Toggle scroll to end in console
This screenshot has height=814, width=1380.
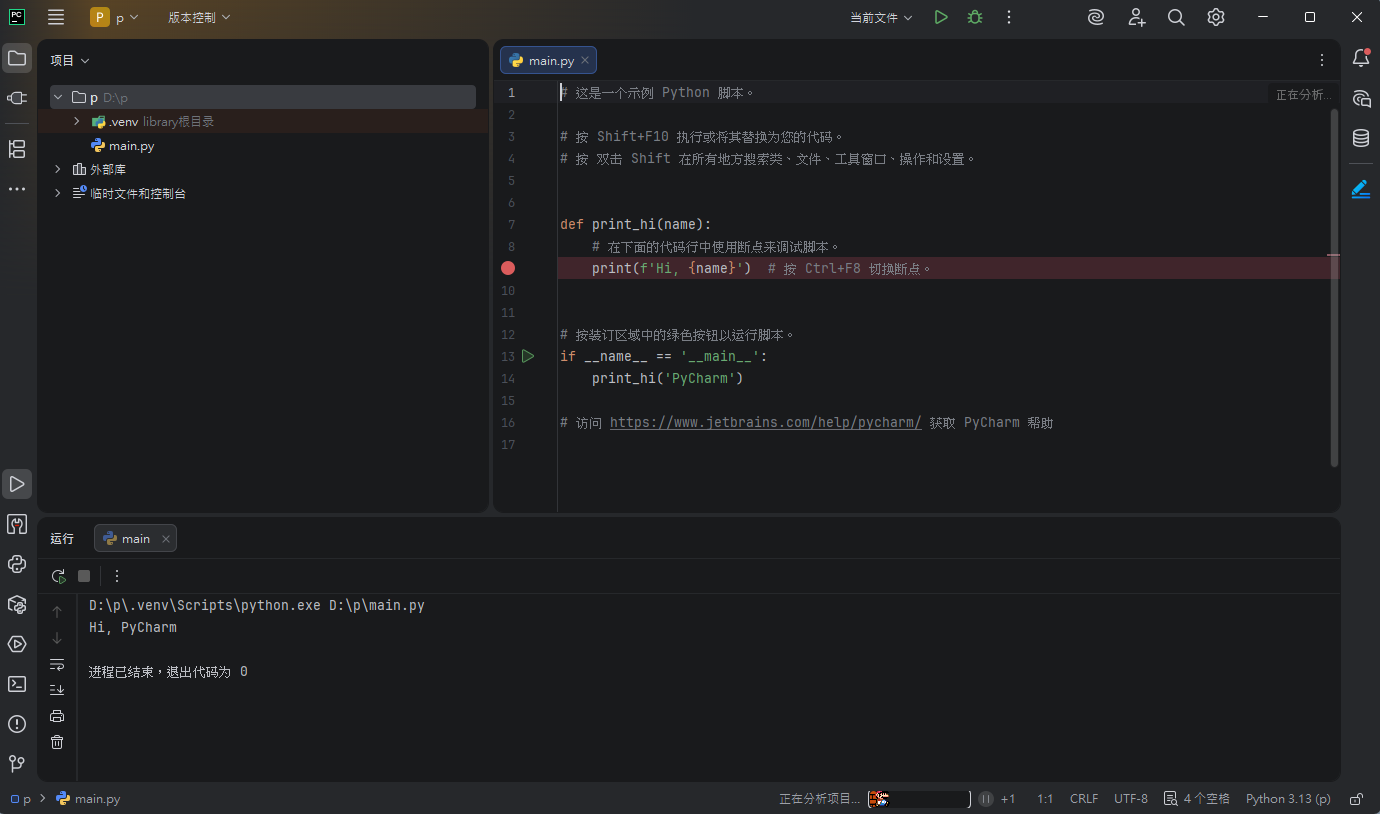coord(57,690)
